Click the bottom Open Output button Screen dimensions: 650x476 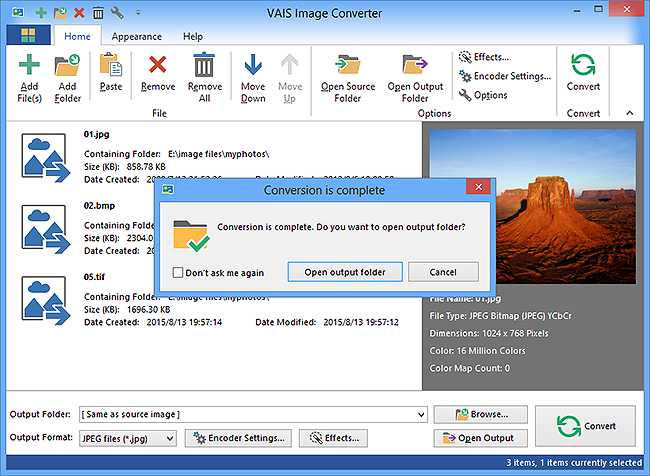coord(480,438)
